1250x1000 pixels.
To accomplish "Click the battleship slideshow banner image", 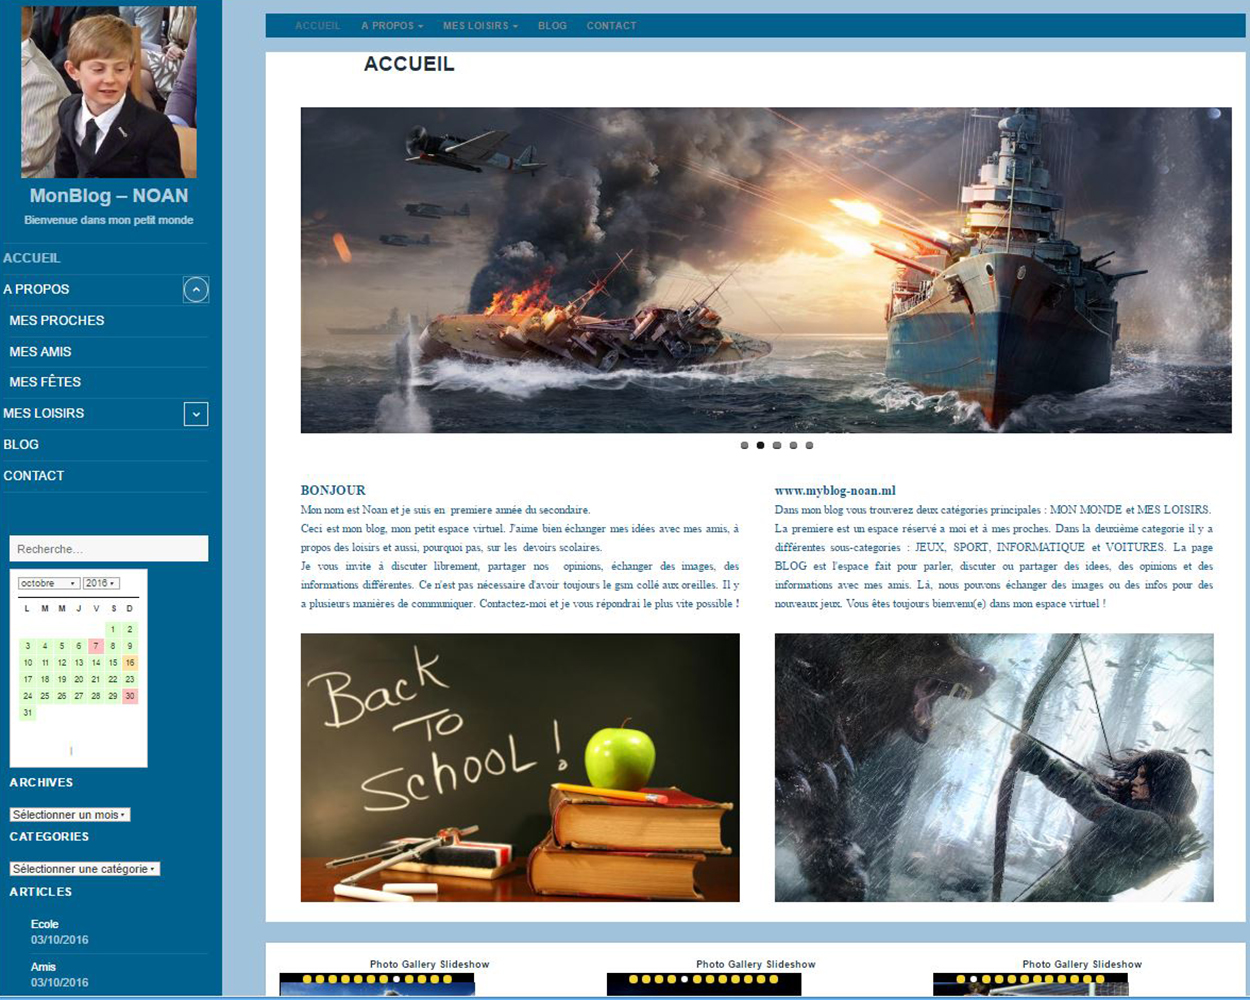I will click(x=766, y=270).
